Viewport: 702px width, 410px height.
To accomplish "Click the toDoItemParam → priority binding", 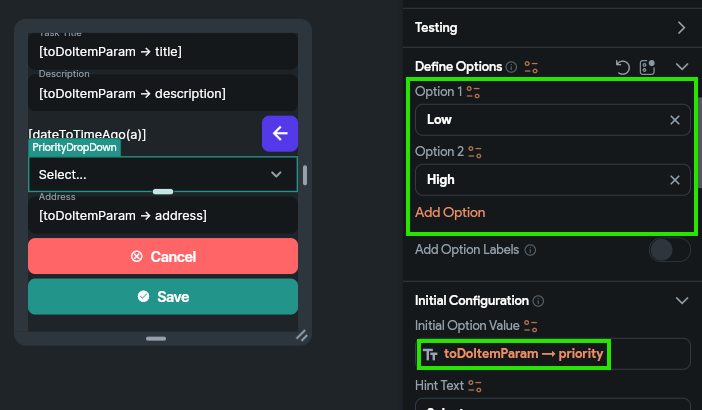I will click(x=523, y=354).
